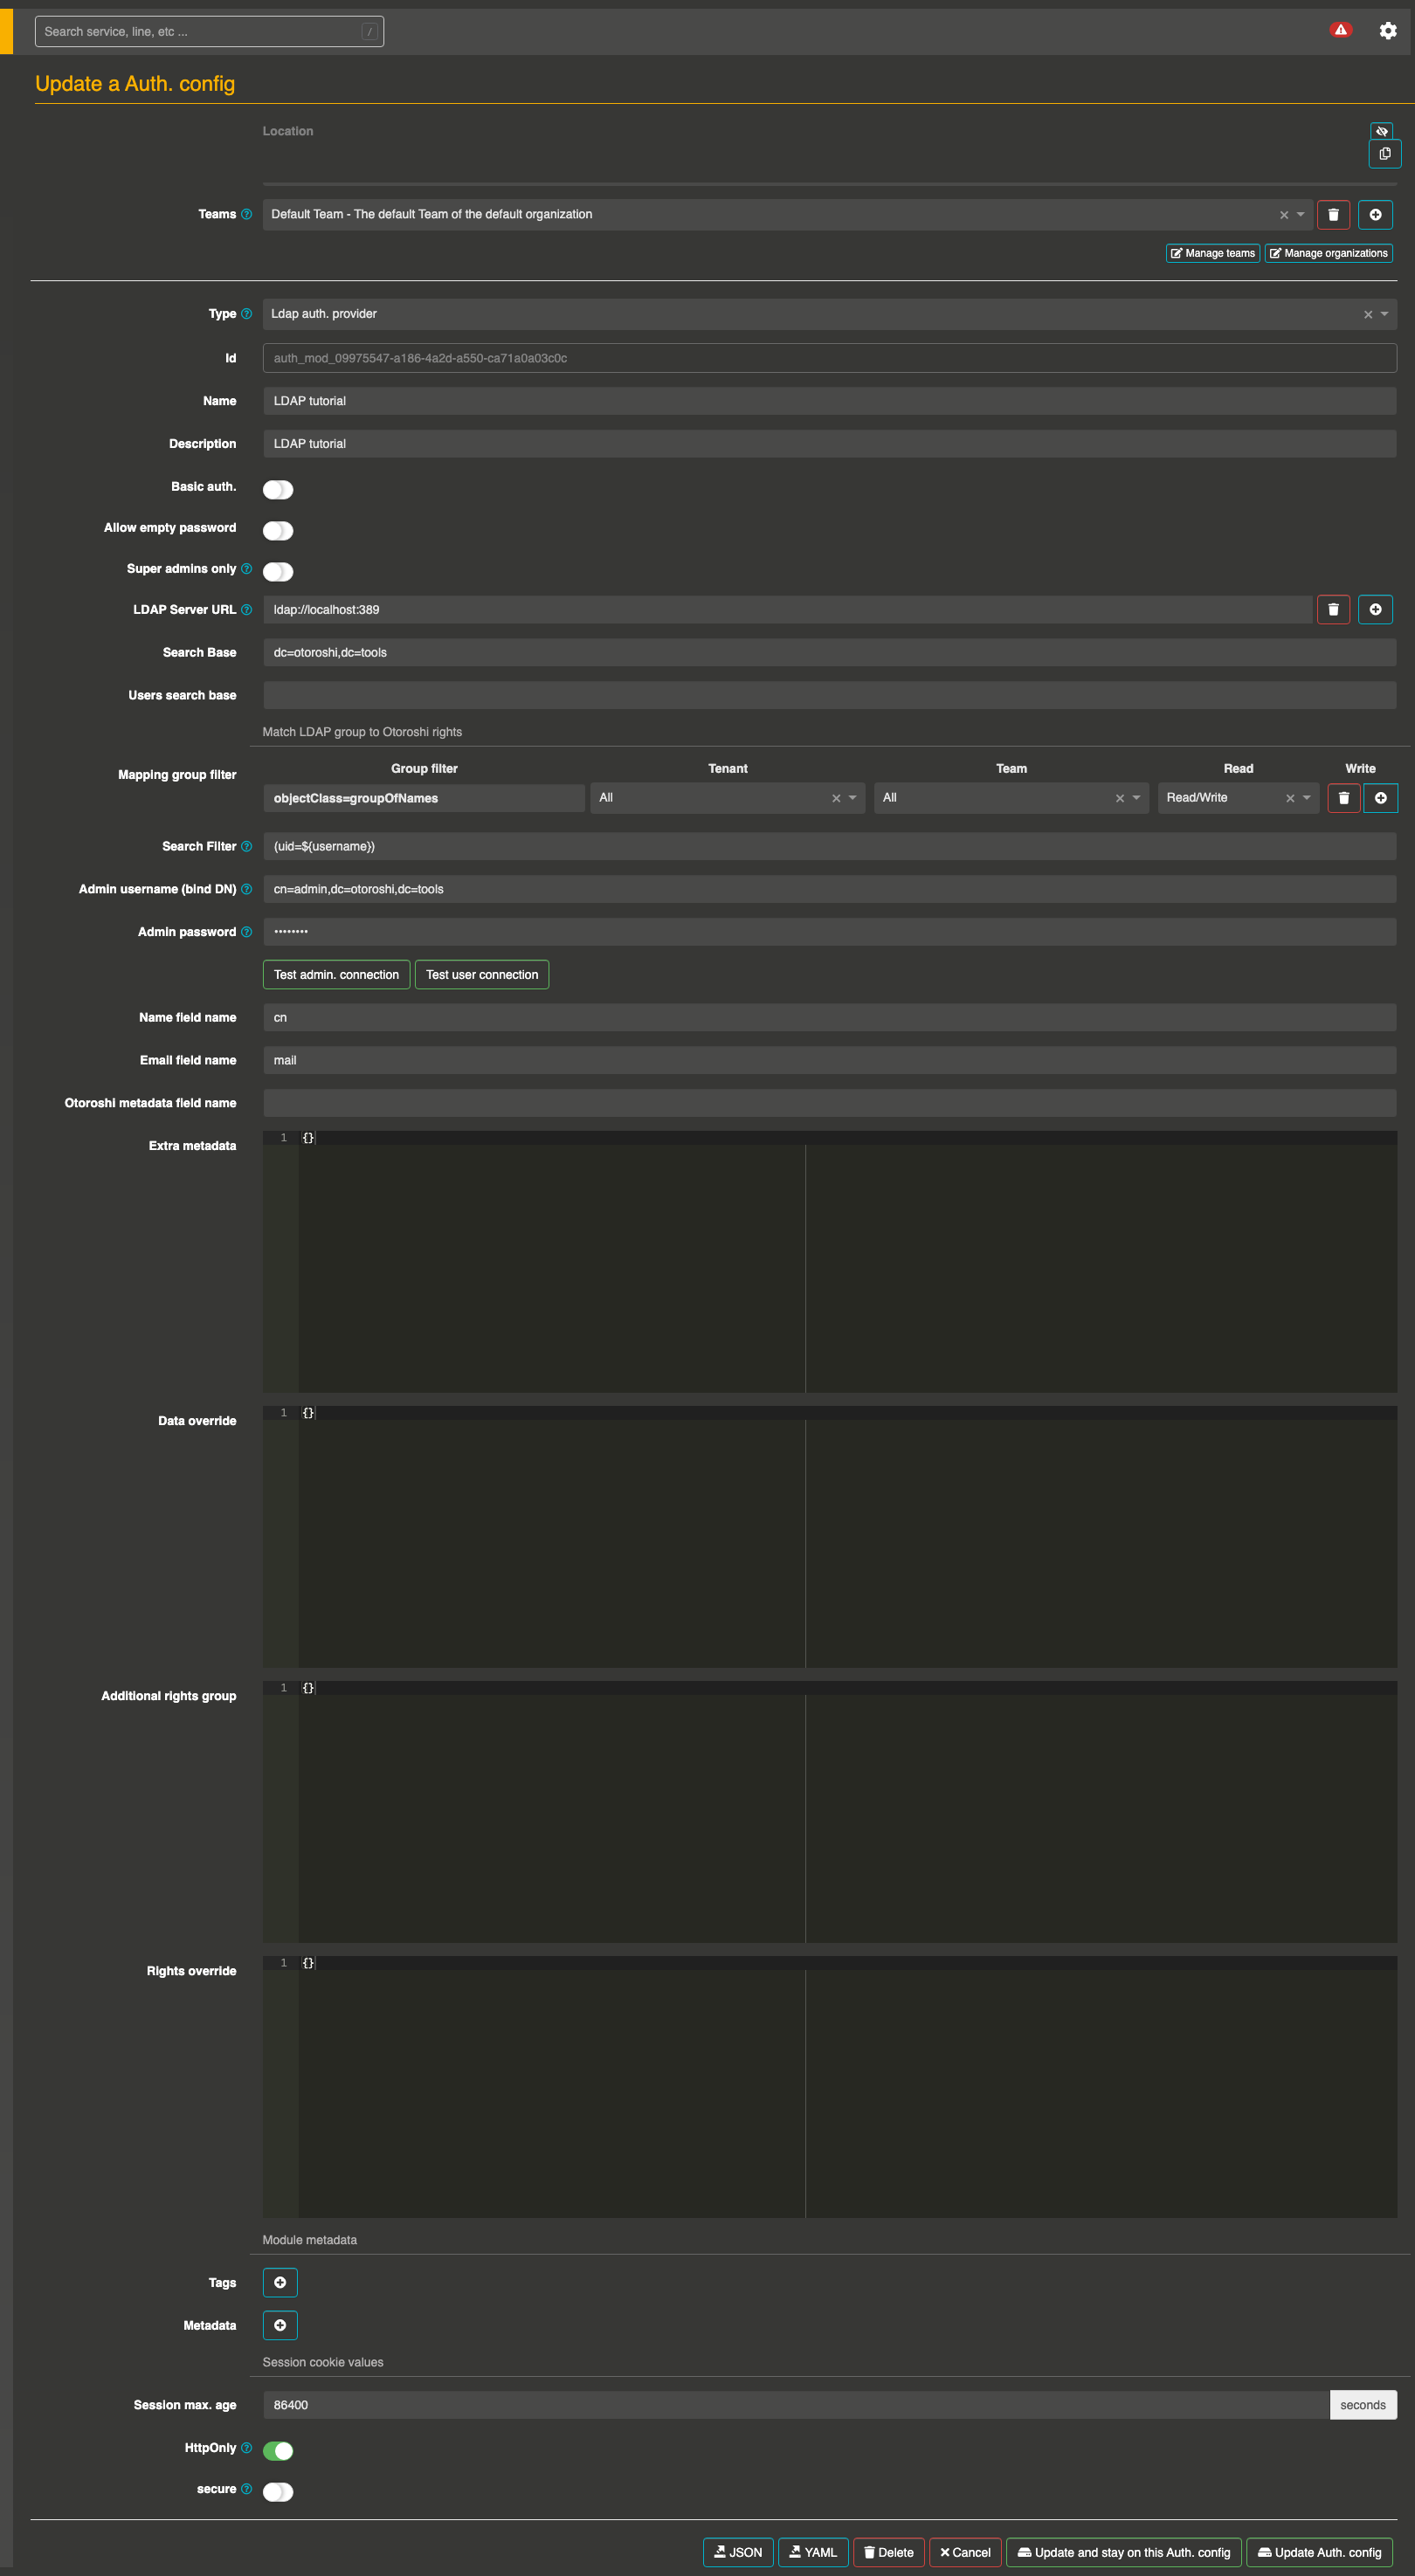Add a new LDAP Server URL
This screenshot has height=2576, width=1415.
point(1375,610)
